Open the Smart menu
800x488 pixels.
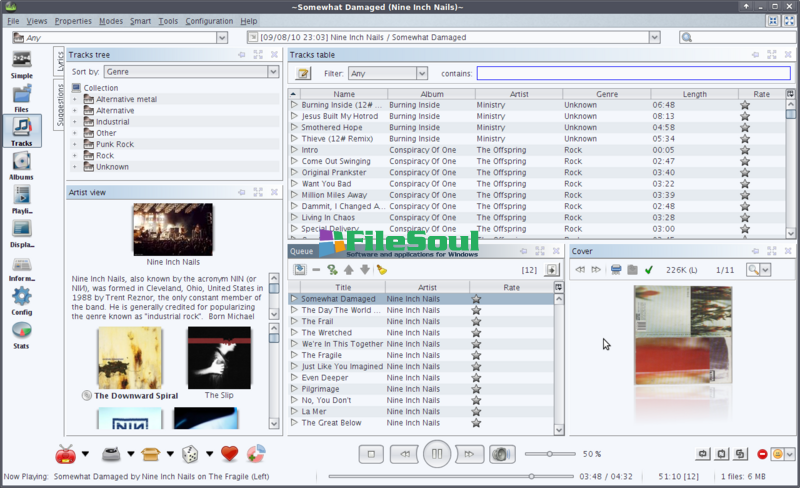tap(140, 21)
